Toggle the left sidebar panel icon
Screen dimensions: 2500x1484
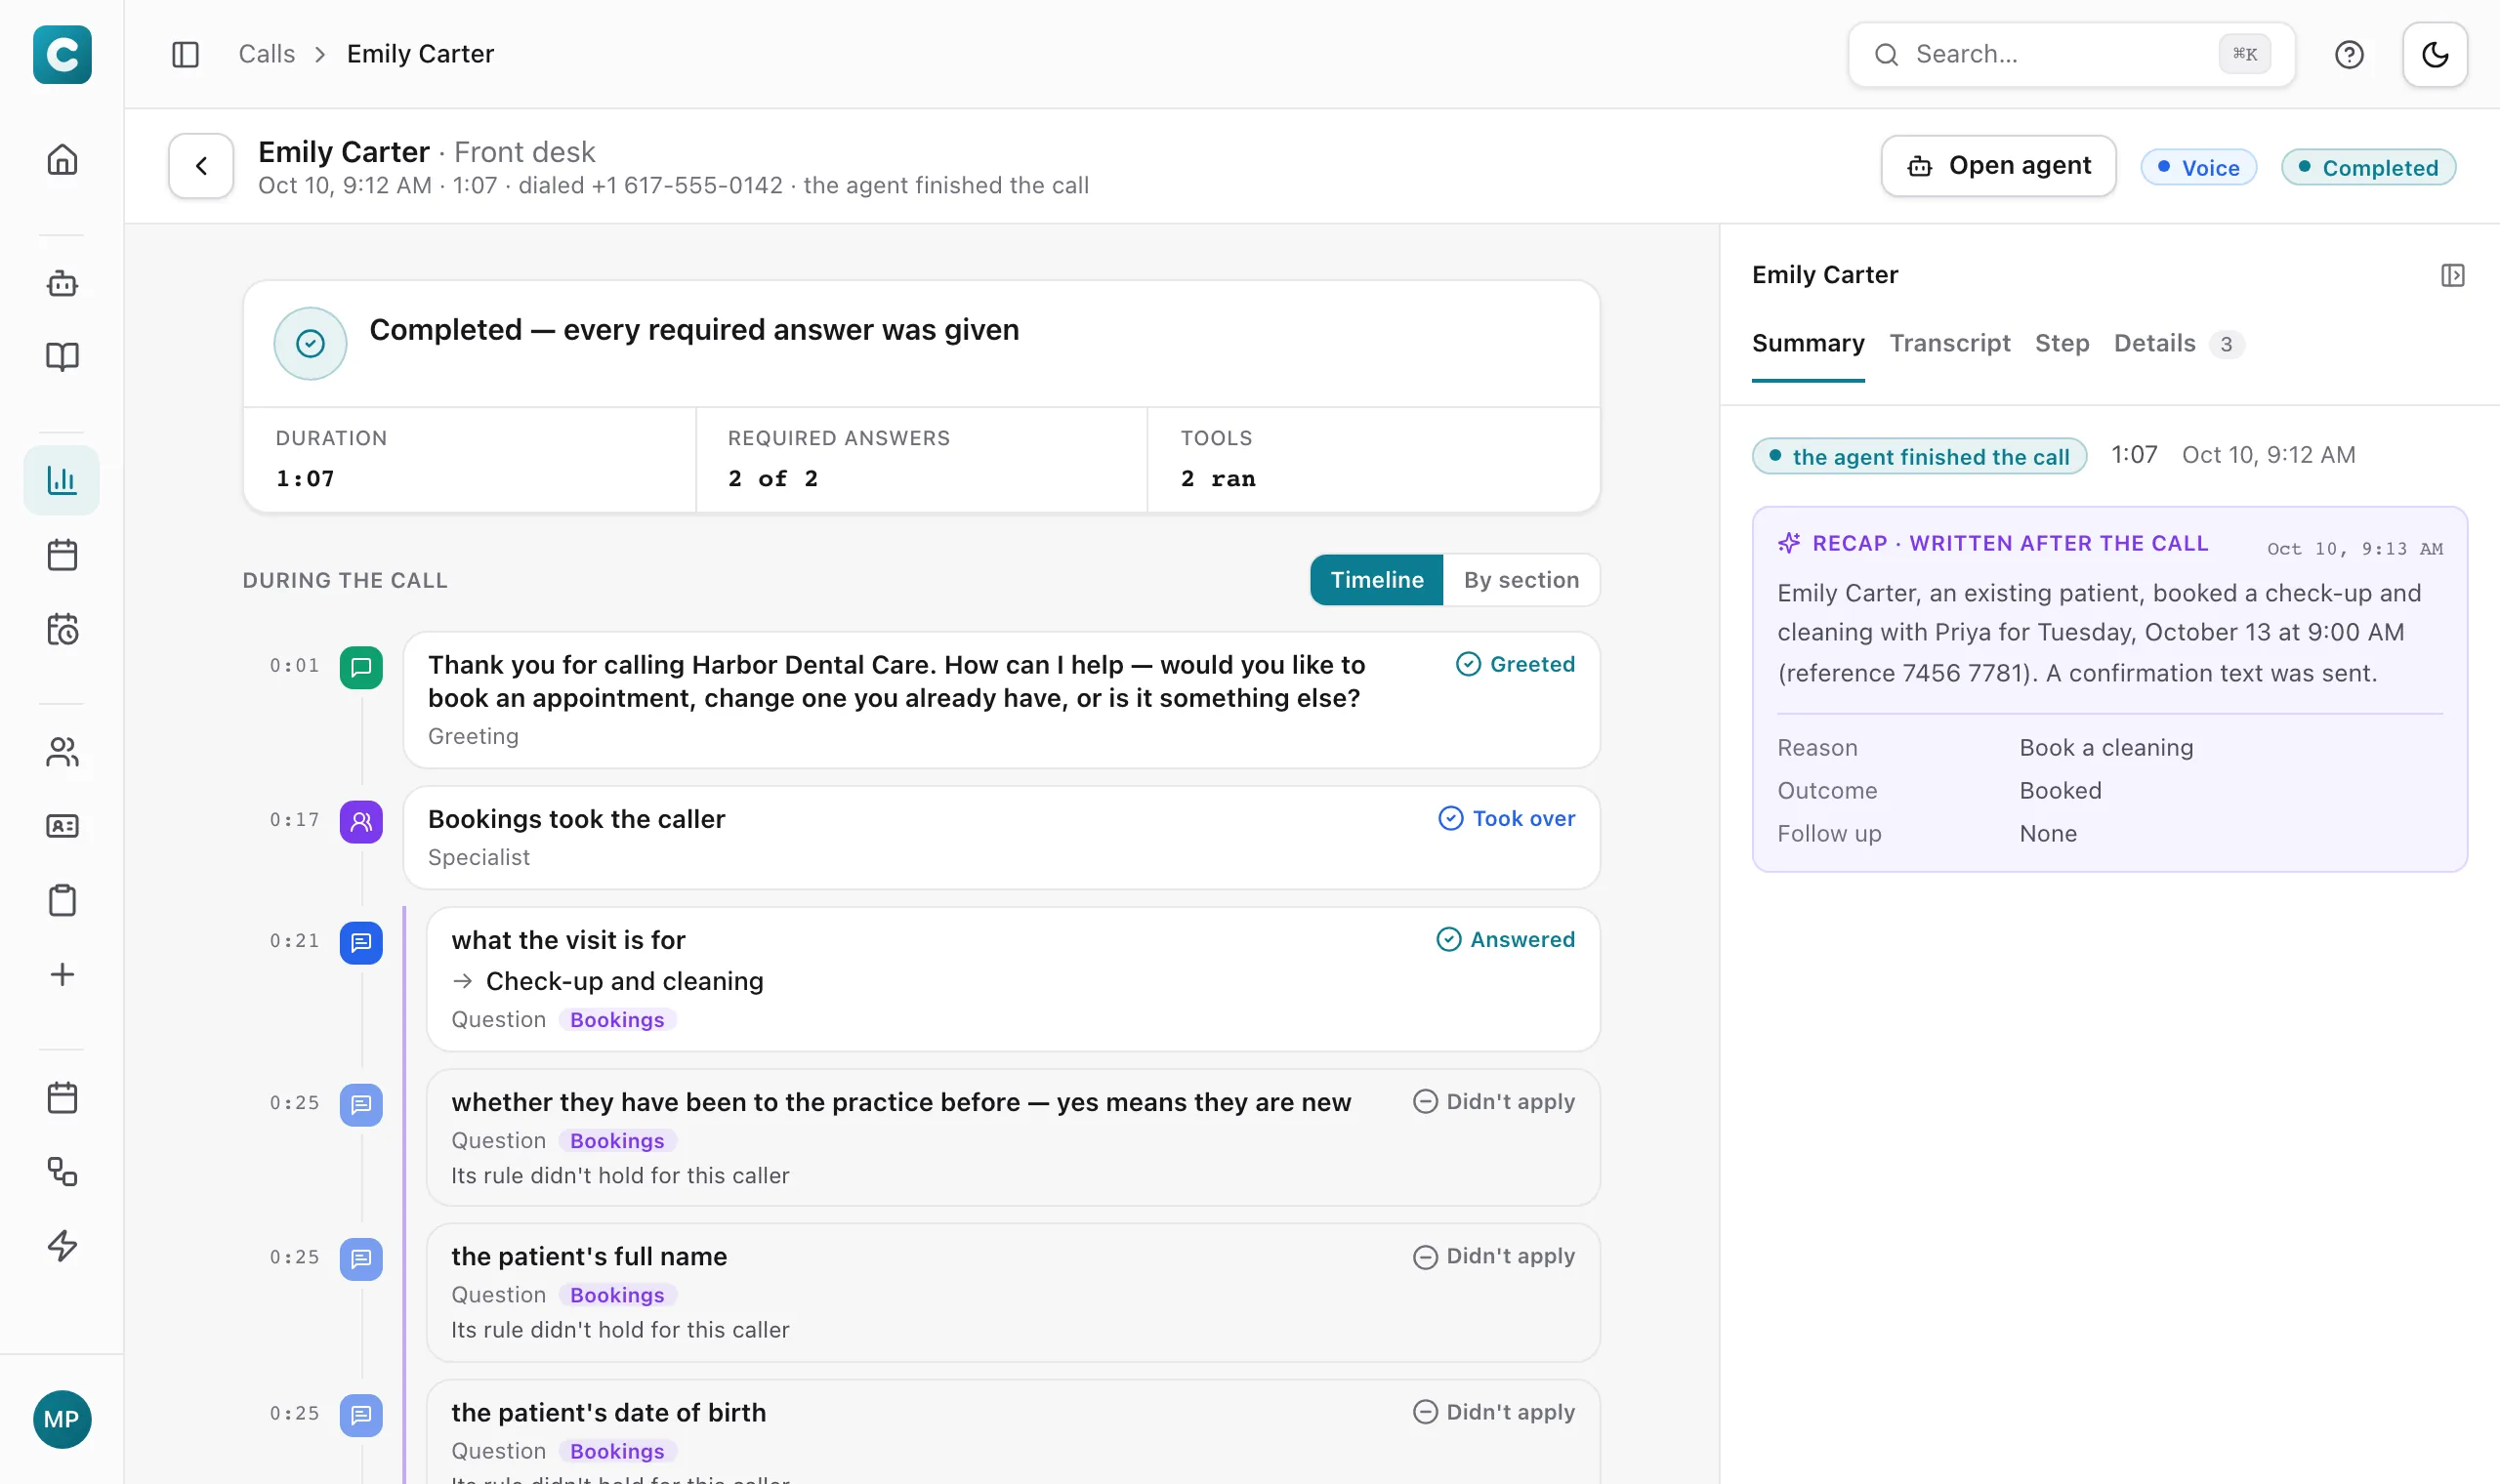(185, 54)
